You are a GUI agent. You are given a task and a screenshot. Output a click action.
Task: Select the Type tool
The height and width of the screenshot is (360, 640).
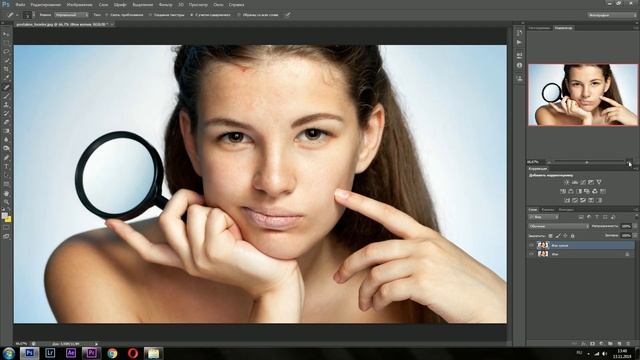(x=6, y=166)
